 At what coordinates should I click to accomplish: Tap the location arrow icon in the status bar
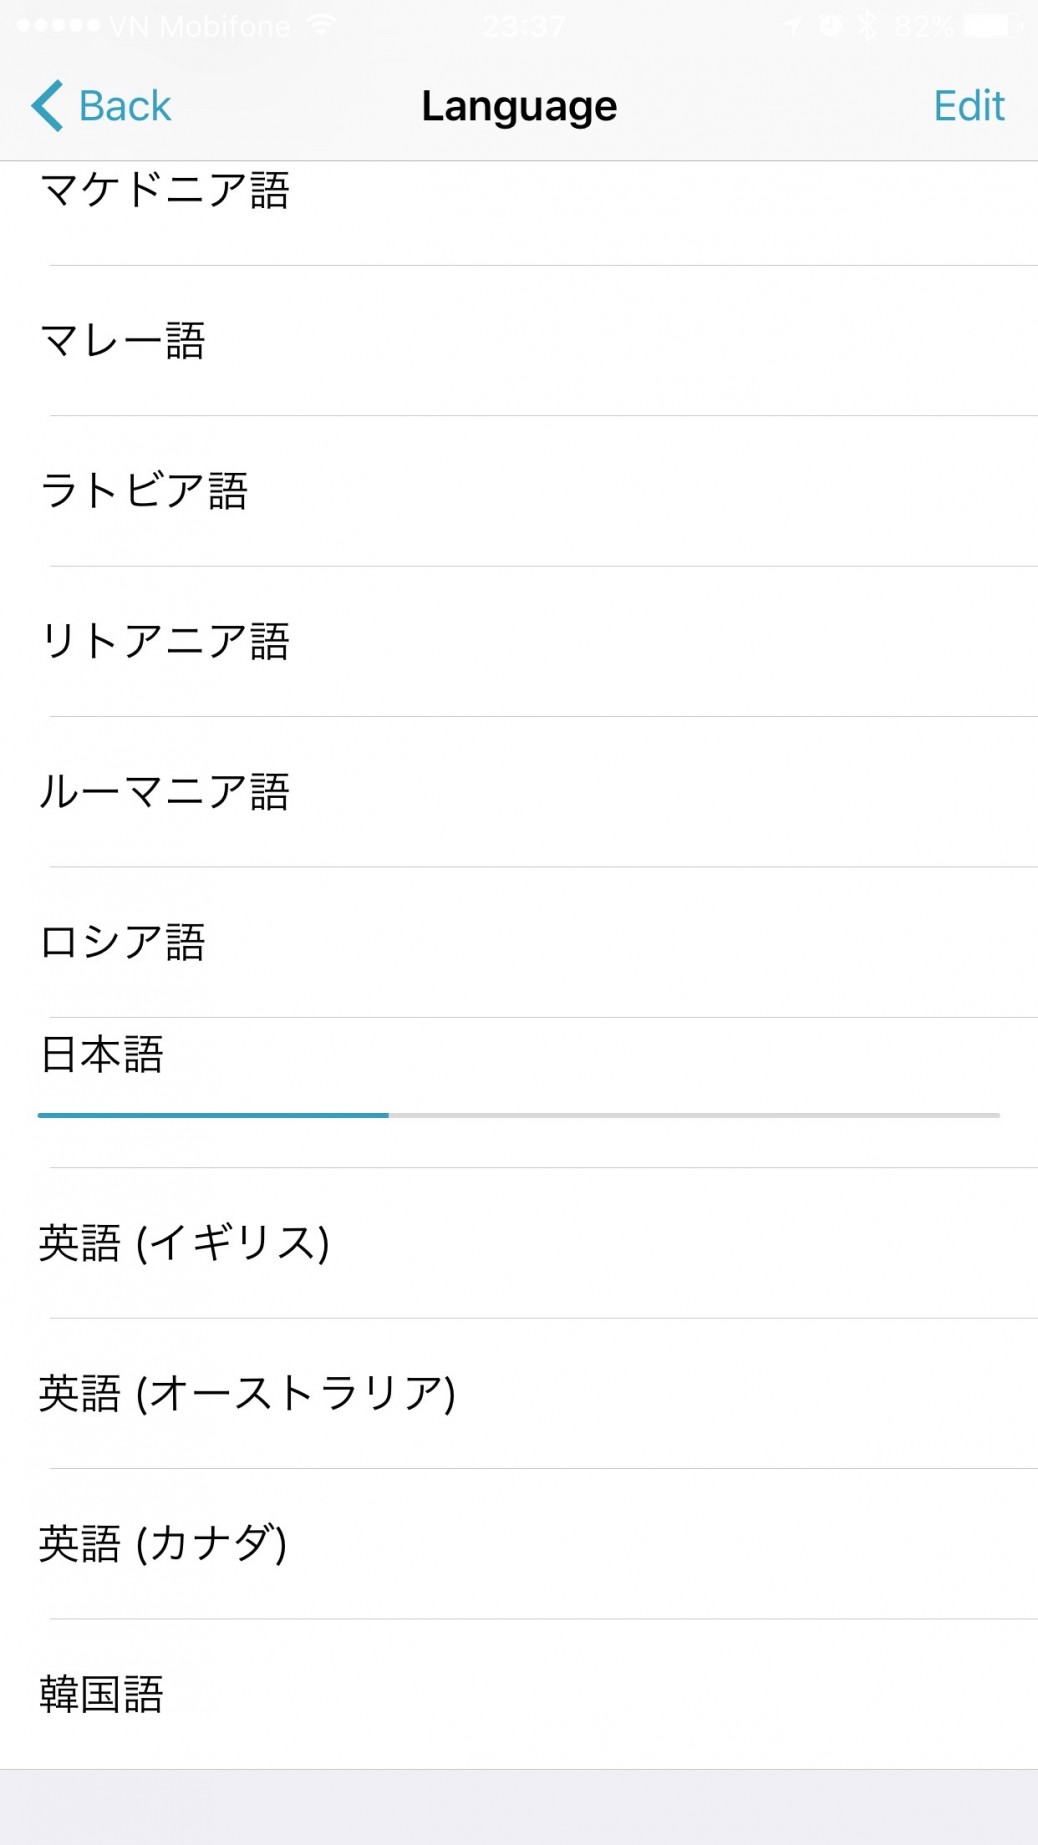(x=790, y=26)
